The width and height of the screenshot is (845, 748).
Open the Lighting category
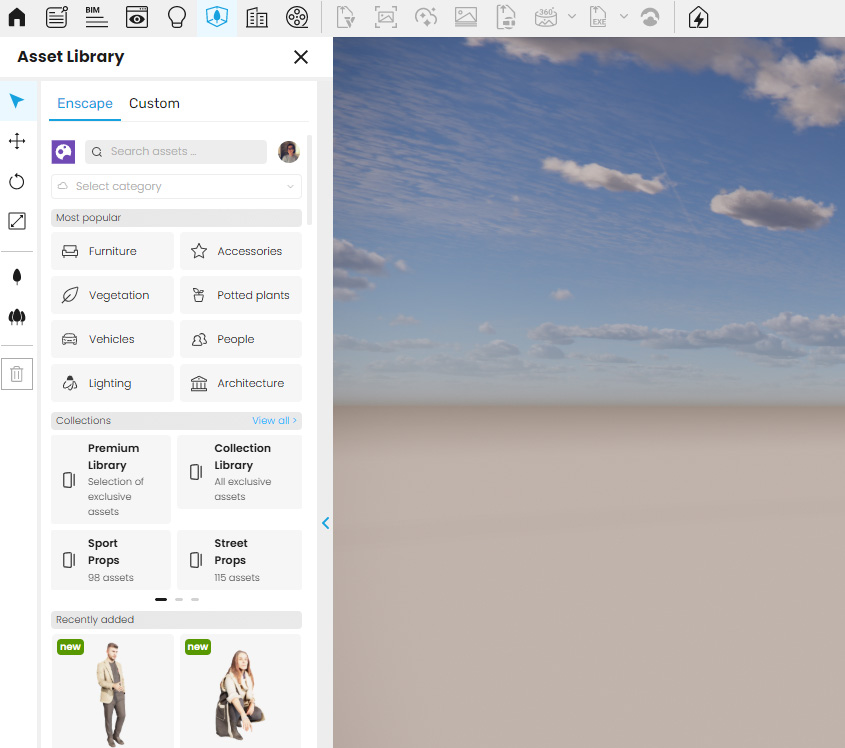(x=112, y=383)
